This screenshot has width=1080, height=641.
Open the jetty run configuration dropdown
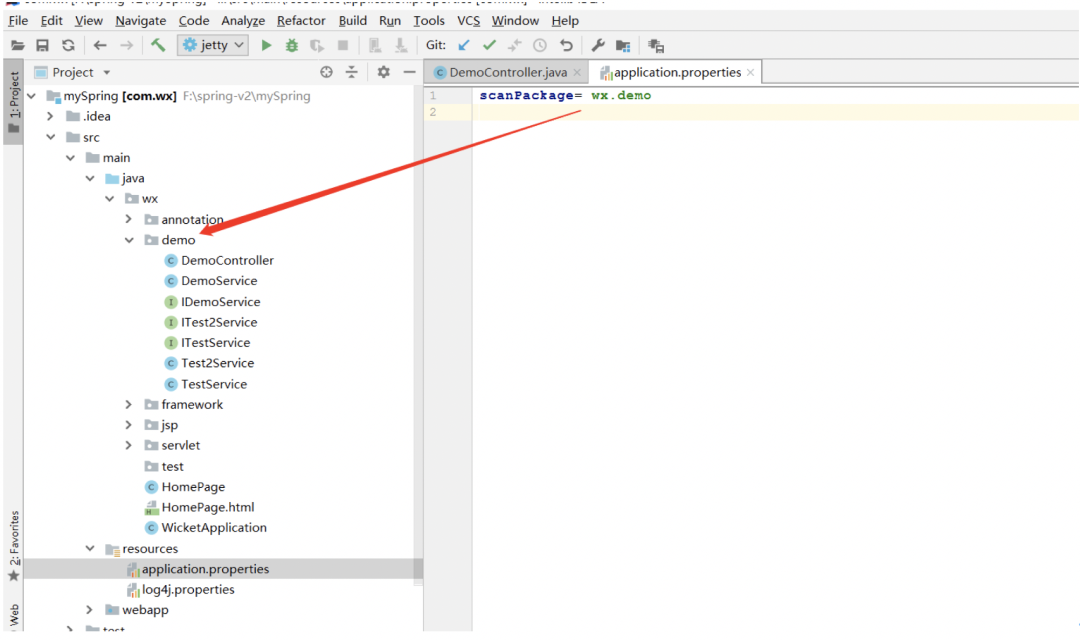[x=213, y=45]
